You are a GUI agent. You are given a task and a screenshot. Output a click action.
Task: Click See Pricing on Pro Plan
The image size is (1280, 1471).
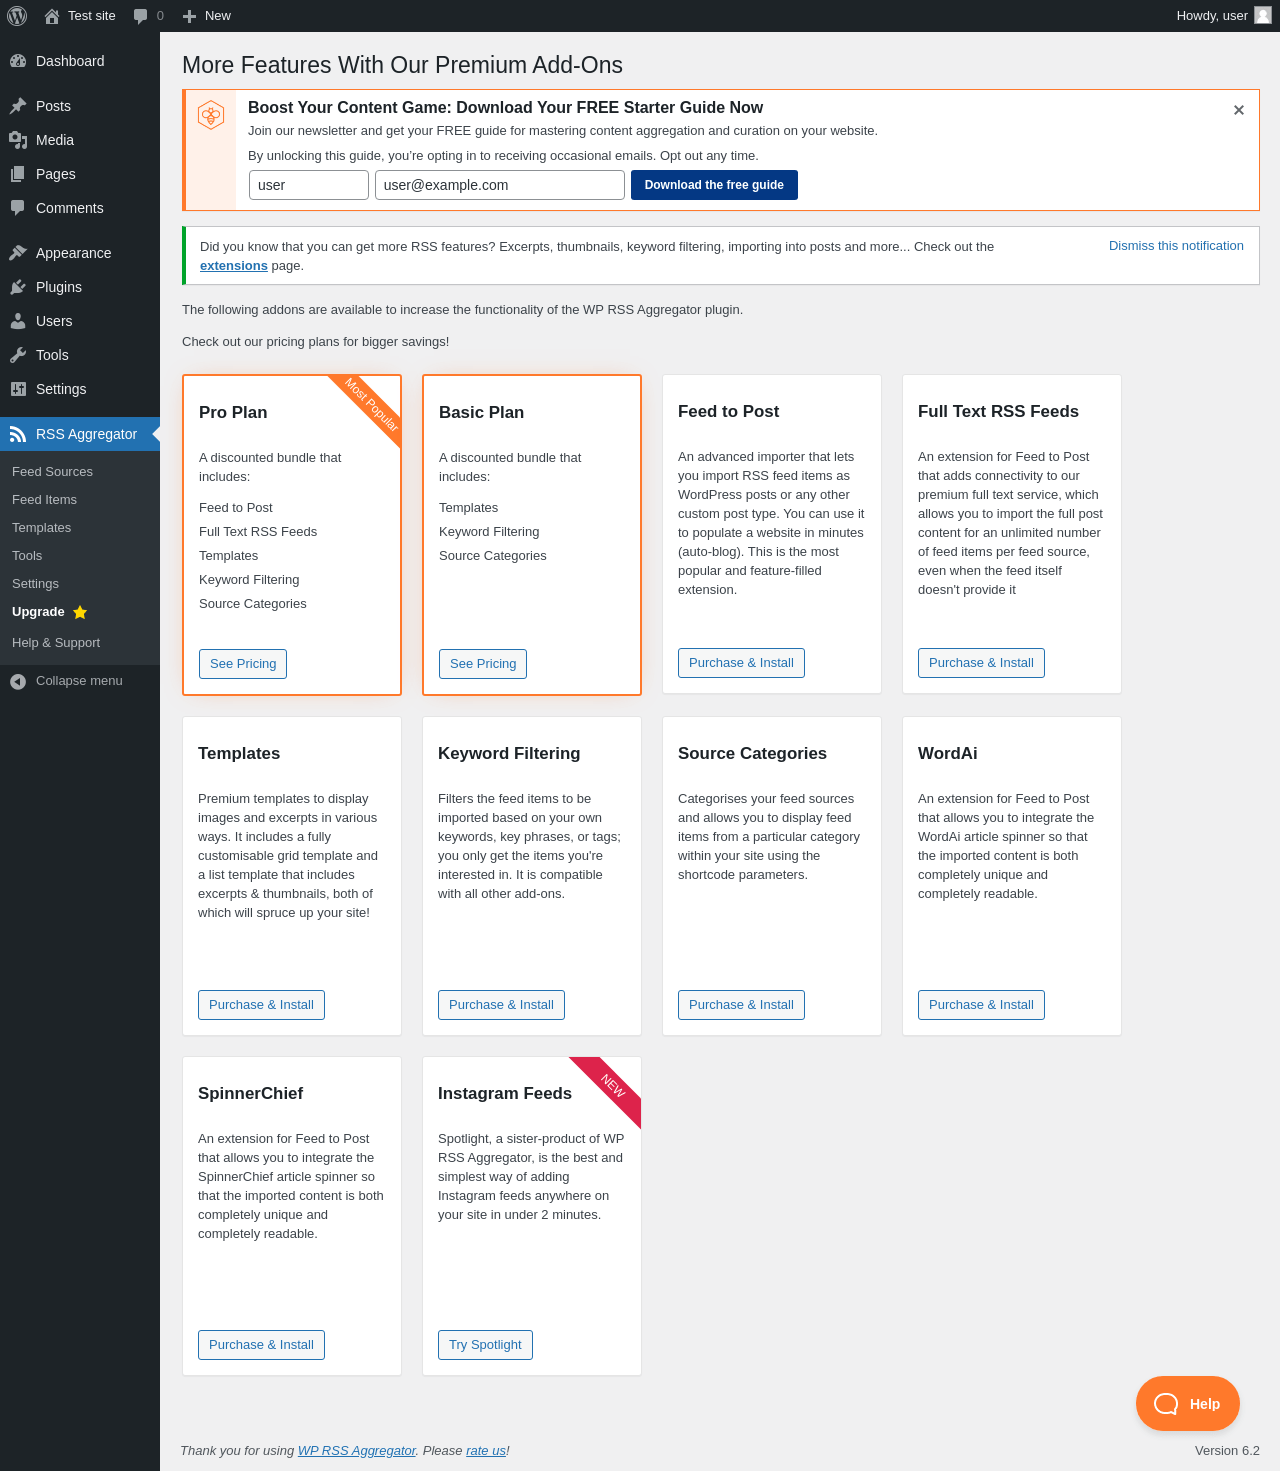(243, 664)
